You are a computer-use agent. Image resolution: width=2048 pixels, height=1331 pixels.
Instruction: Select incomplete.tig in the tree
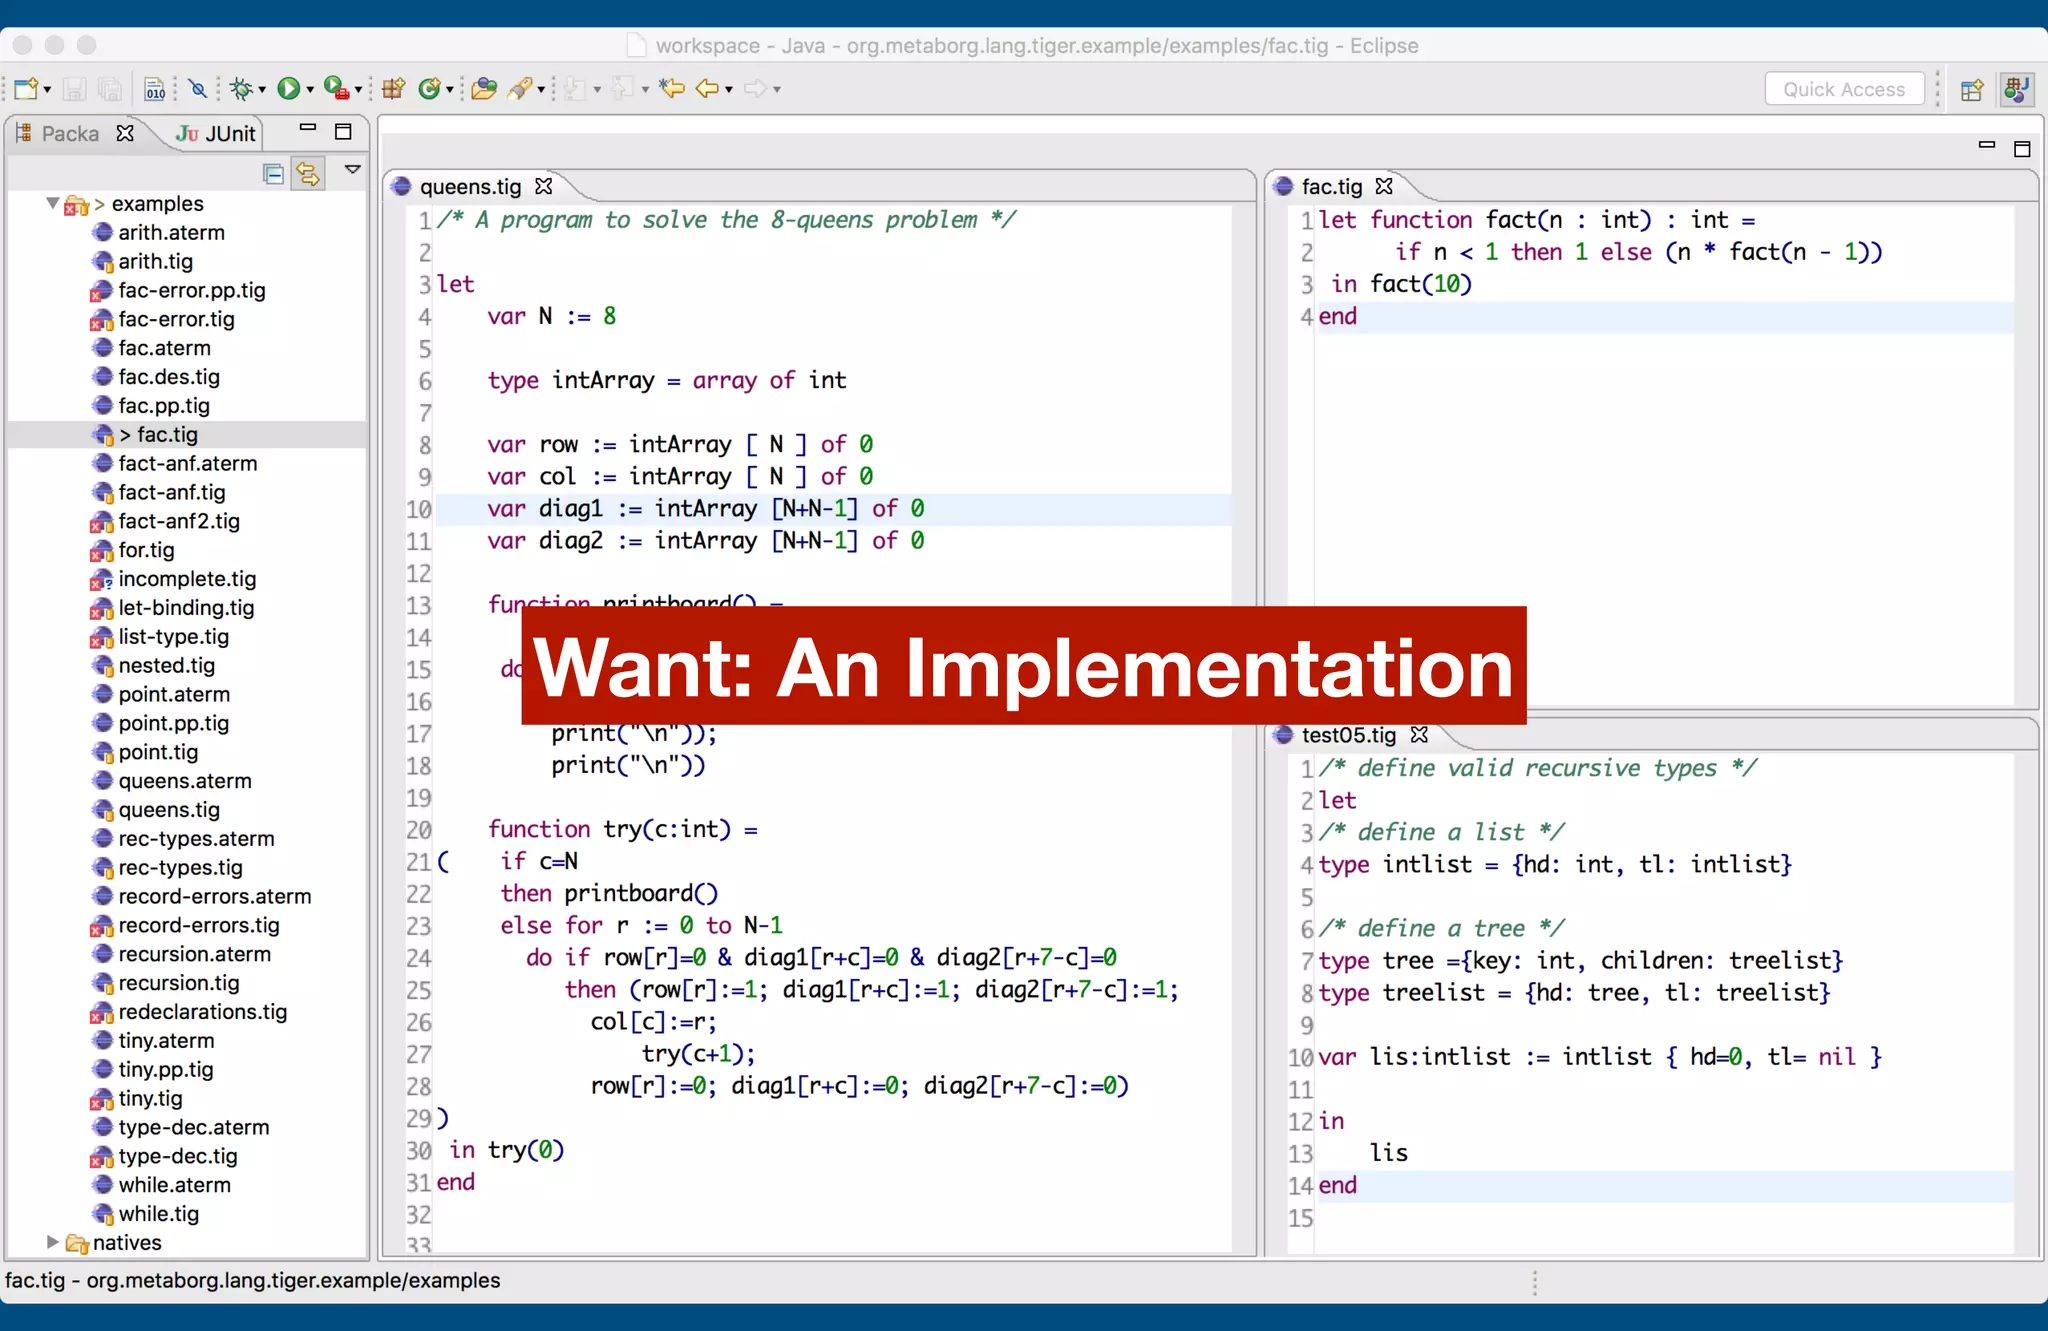[x=187, y=579]
